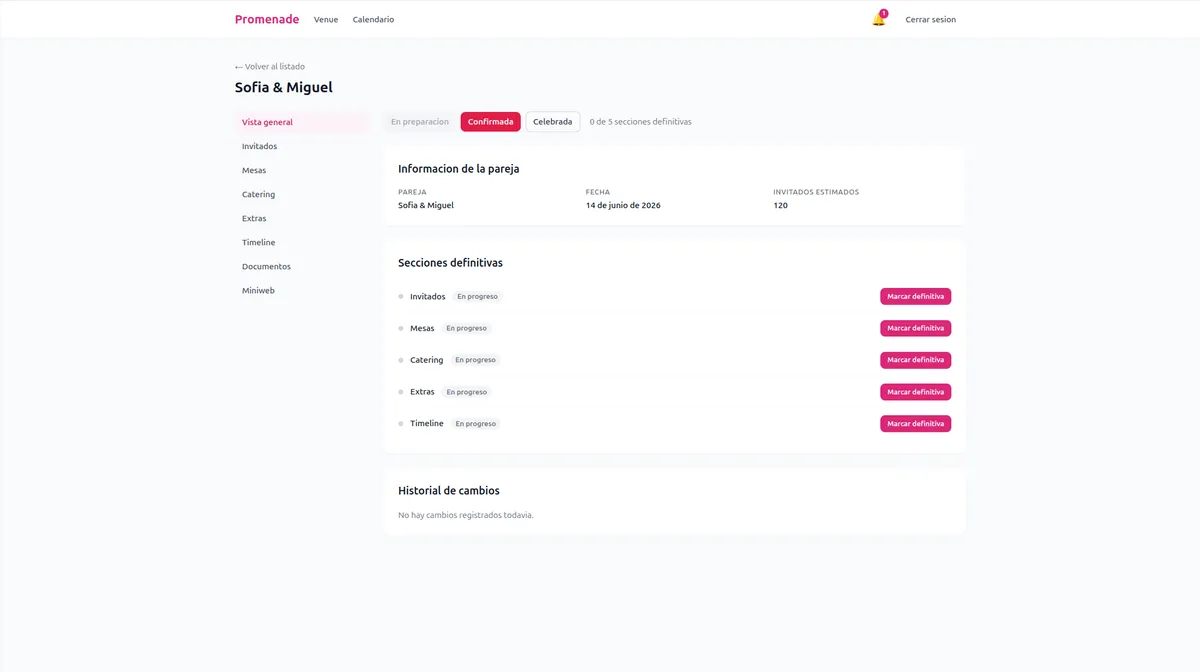Viewport: 1200px width, 672px height.
Task: Select Vista general in sidebar
Action: [267, 122]
